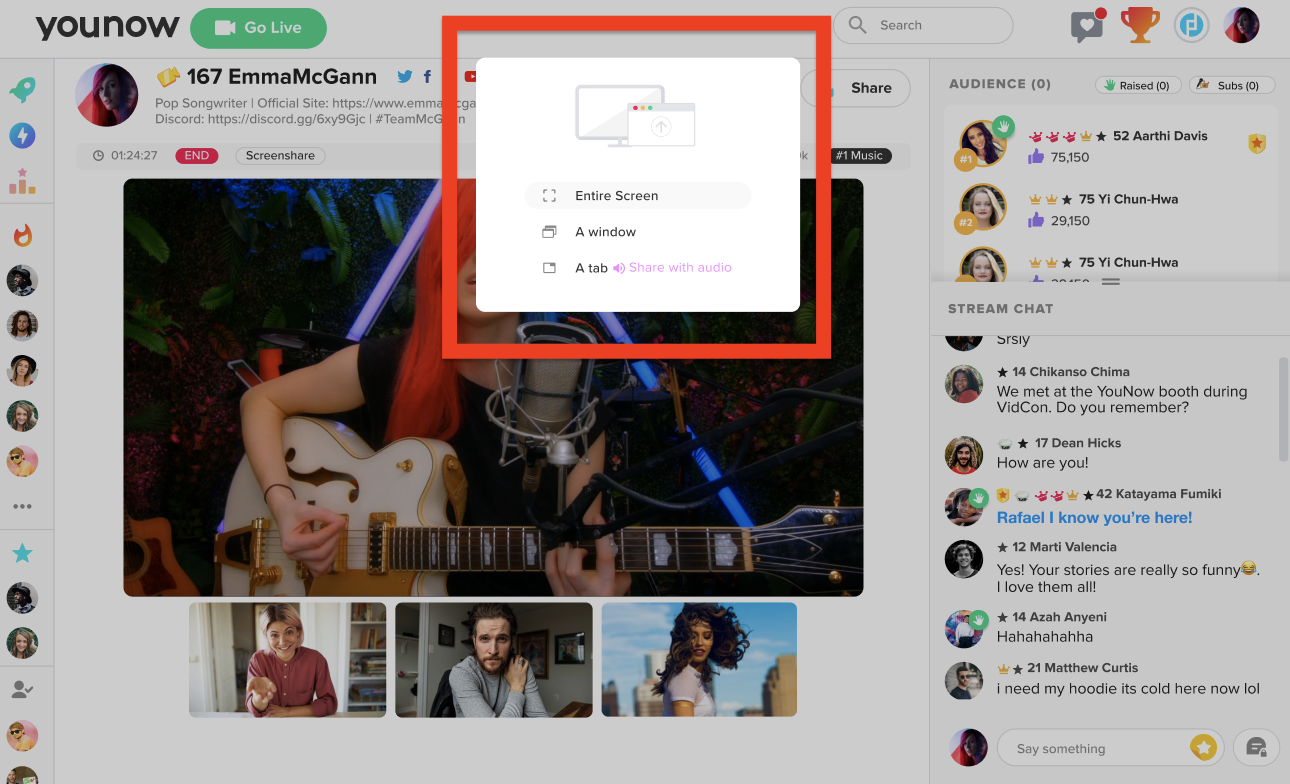Open the trophy icon in top bar

coord(1140,26)
